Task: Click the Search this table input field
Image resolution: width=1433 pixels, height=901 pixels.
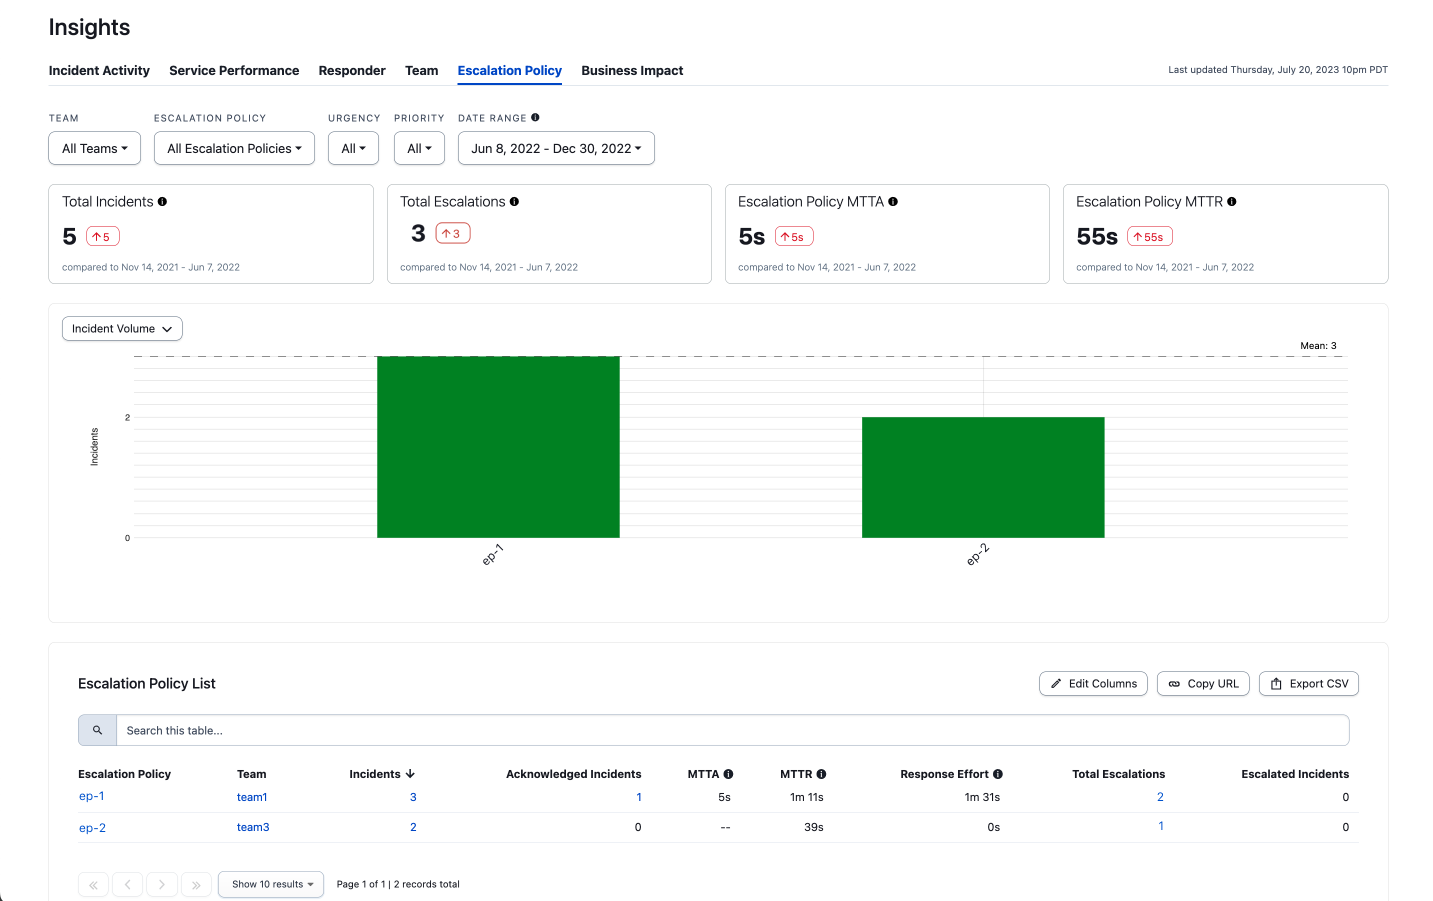Action: pyautogui.click(x=733, y=730)
